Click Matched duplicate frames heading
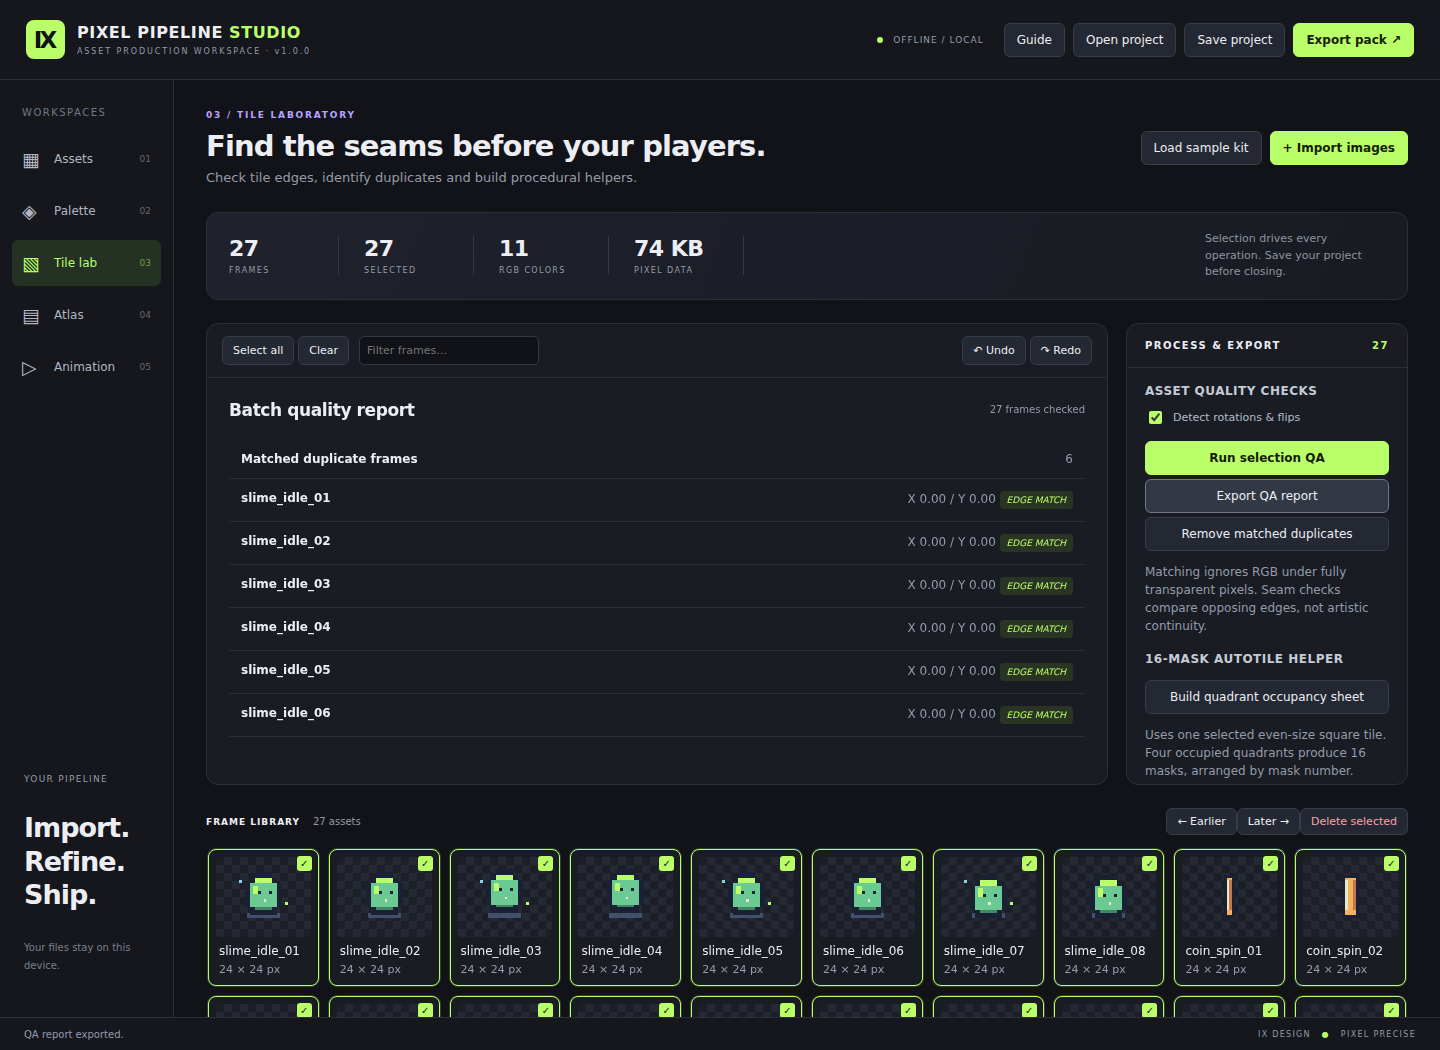The width and height of the screenshot is (1440, 1050). click(329, 459)
